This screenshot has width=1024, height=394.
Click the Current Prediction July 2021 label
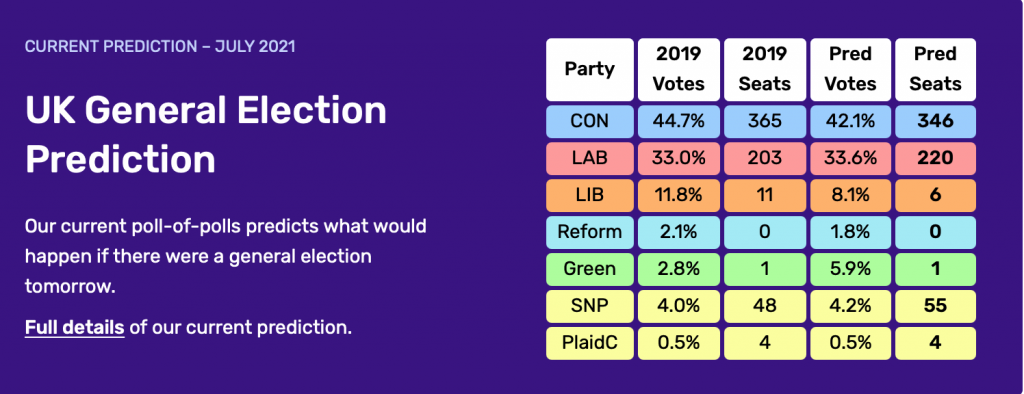tap(160, 47)
